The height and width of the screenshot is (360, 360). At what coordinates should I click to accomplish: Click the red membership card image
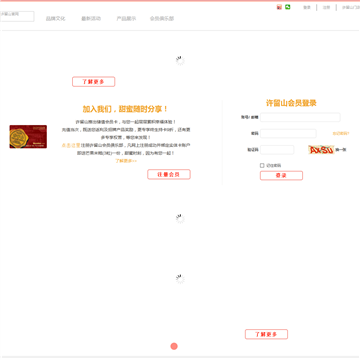(x=28, y=137)
